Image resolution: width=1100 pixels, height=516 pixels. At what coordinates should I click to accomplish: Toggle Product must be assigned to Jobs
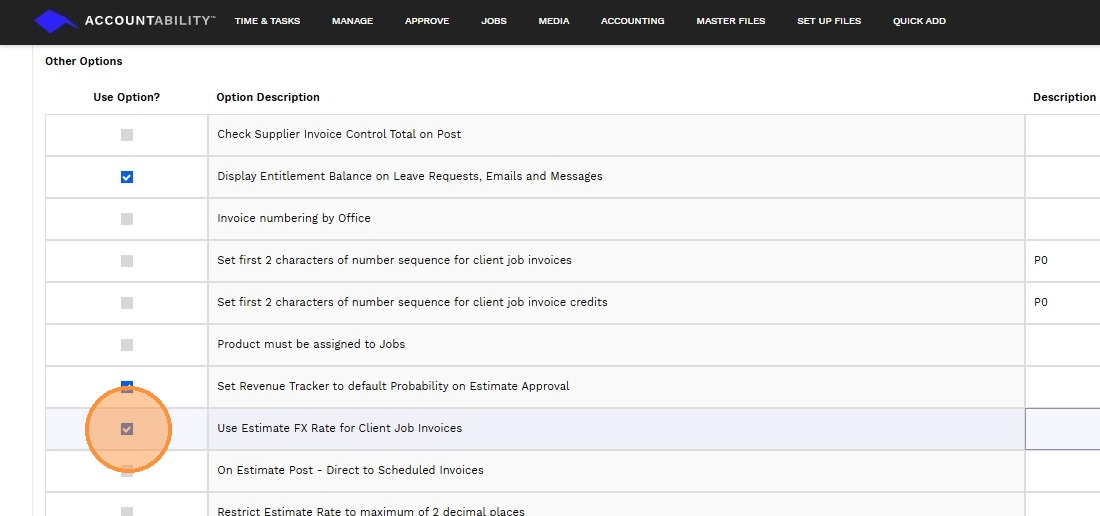pyautogui.click(x=127, y=345)
